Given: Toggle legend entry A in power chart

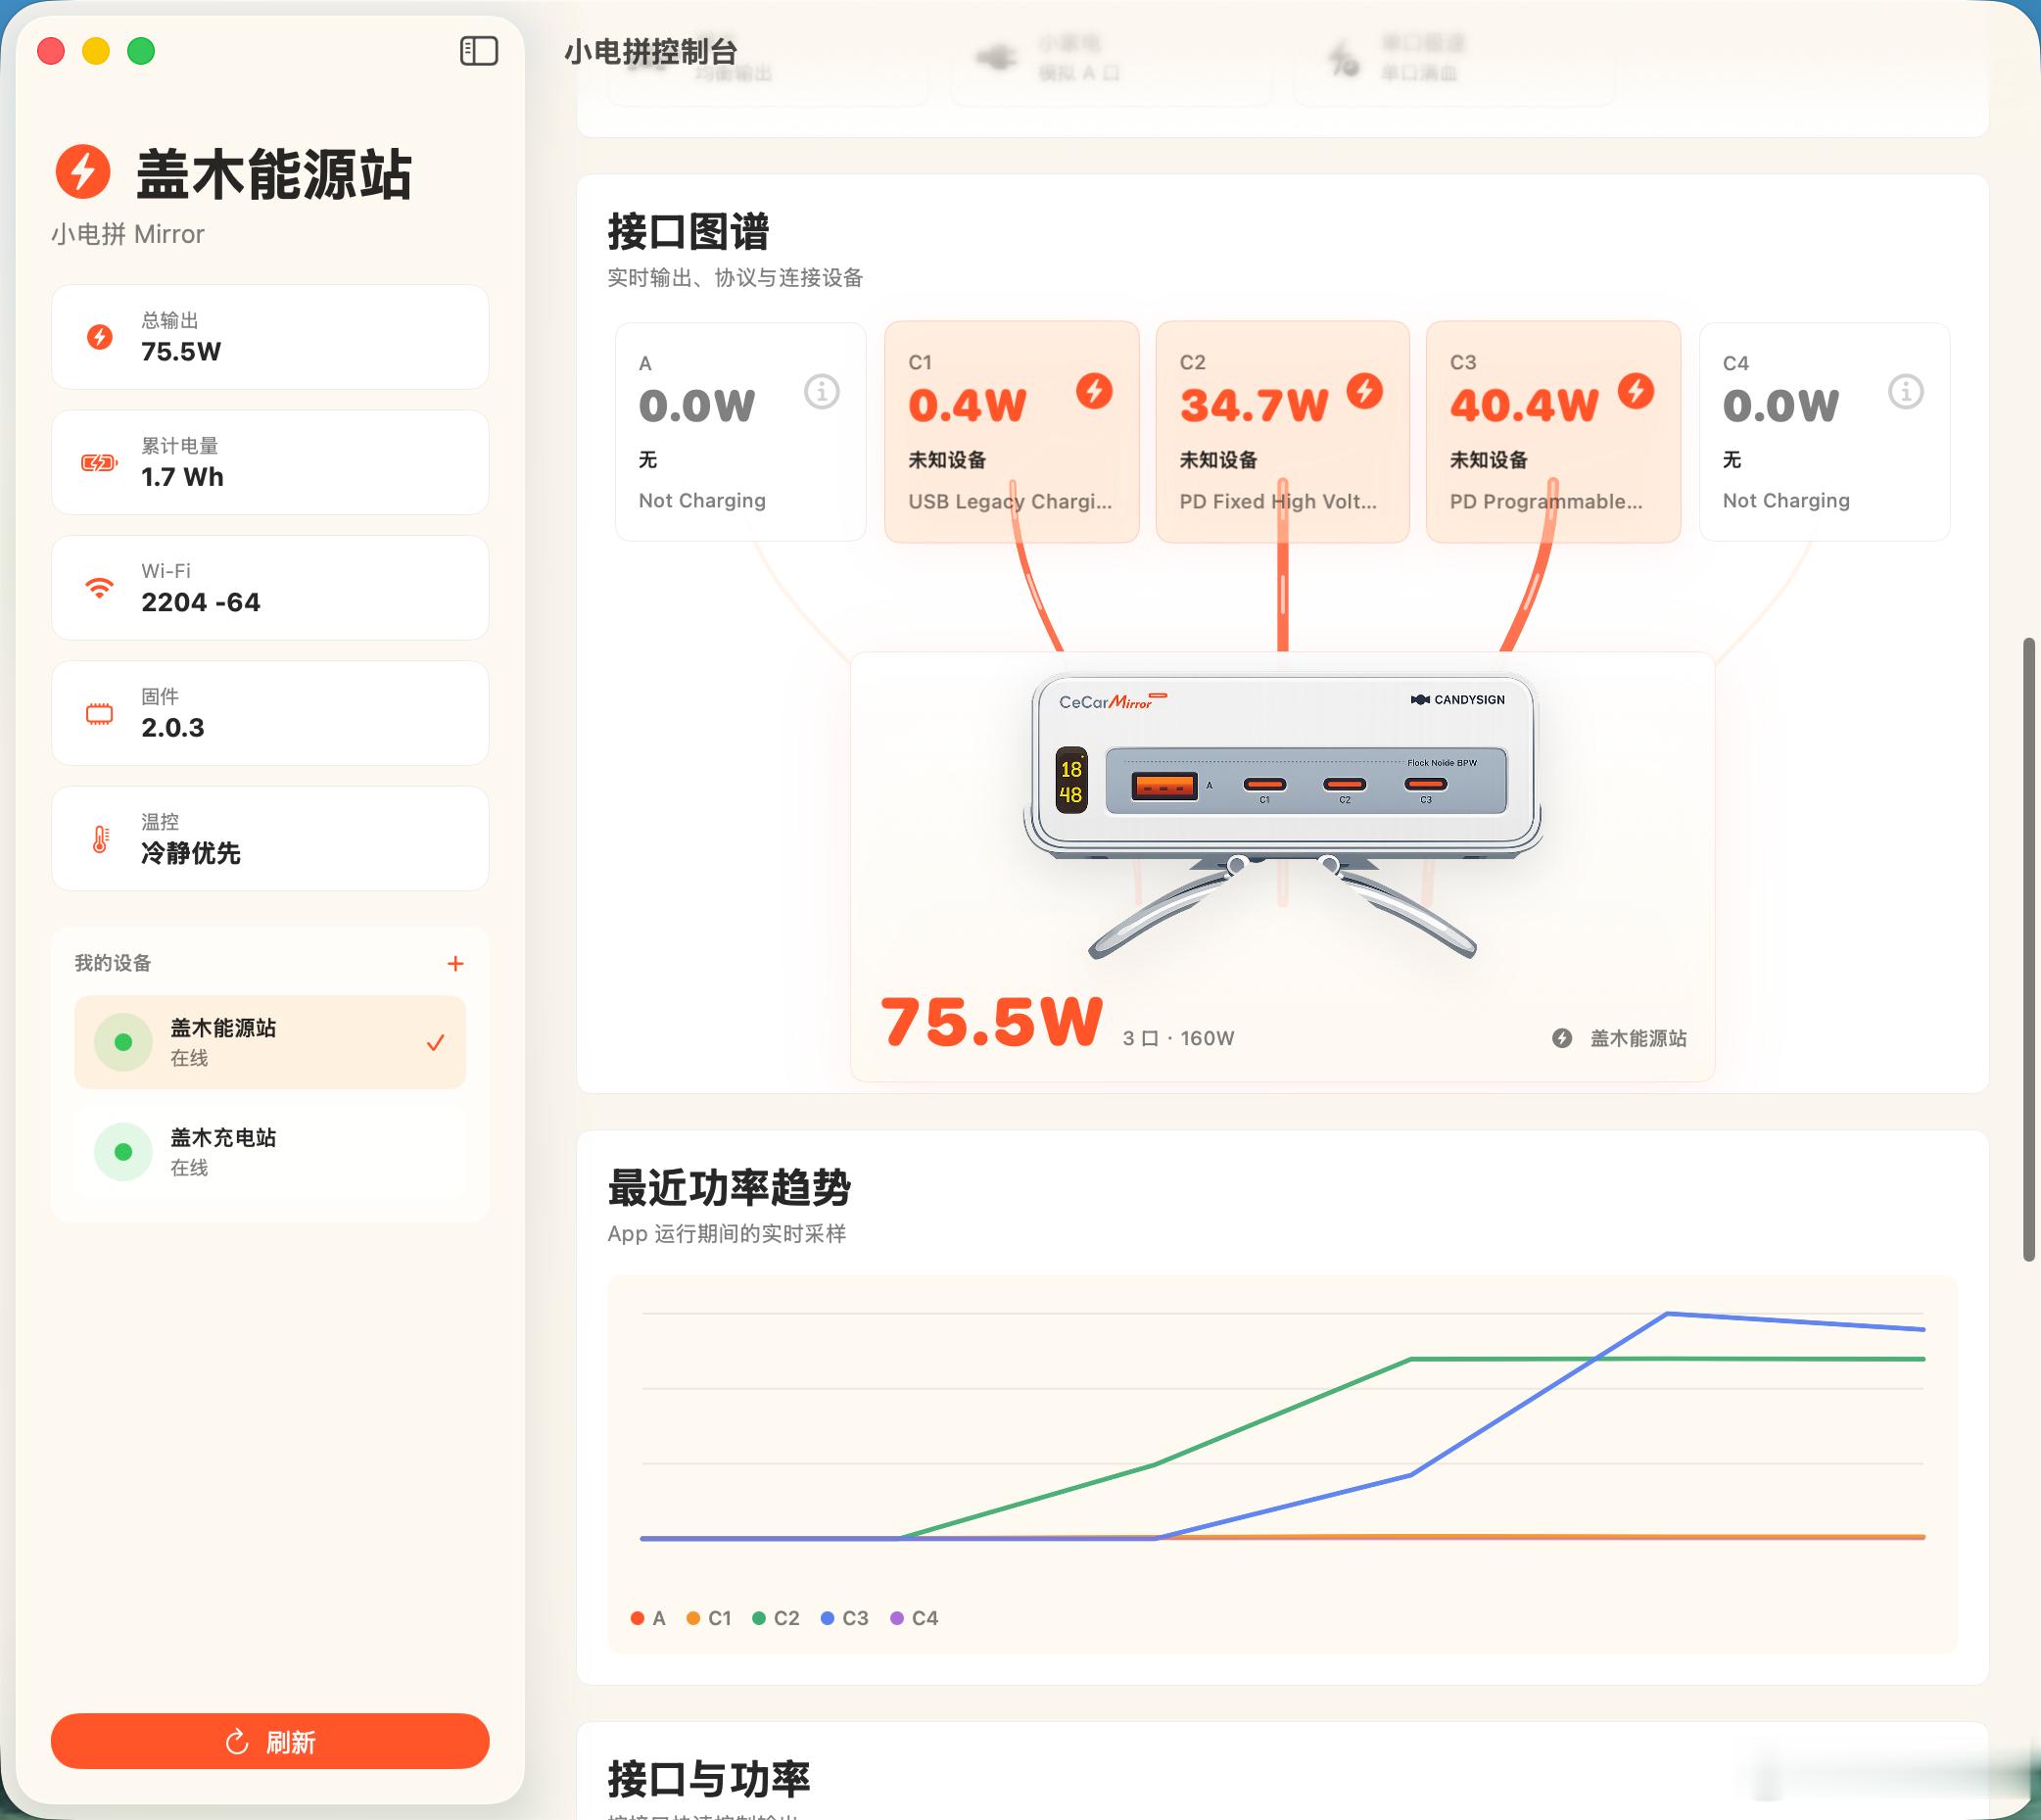Looking at the screenshot, I should (648, 1618).
